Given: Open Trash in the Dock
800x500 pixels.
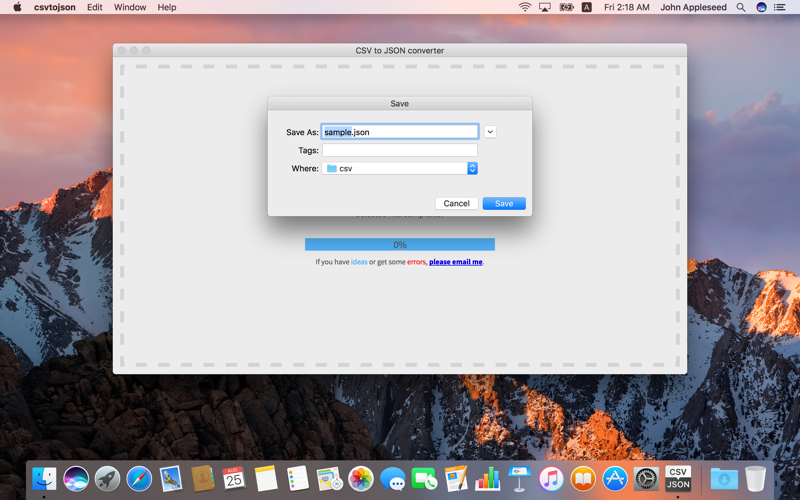Looking at the screenshot, I should coord(756,479).
